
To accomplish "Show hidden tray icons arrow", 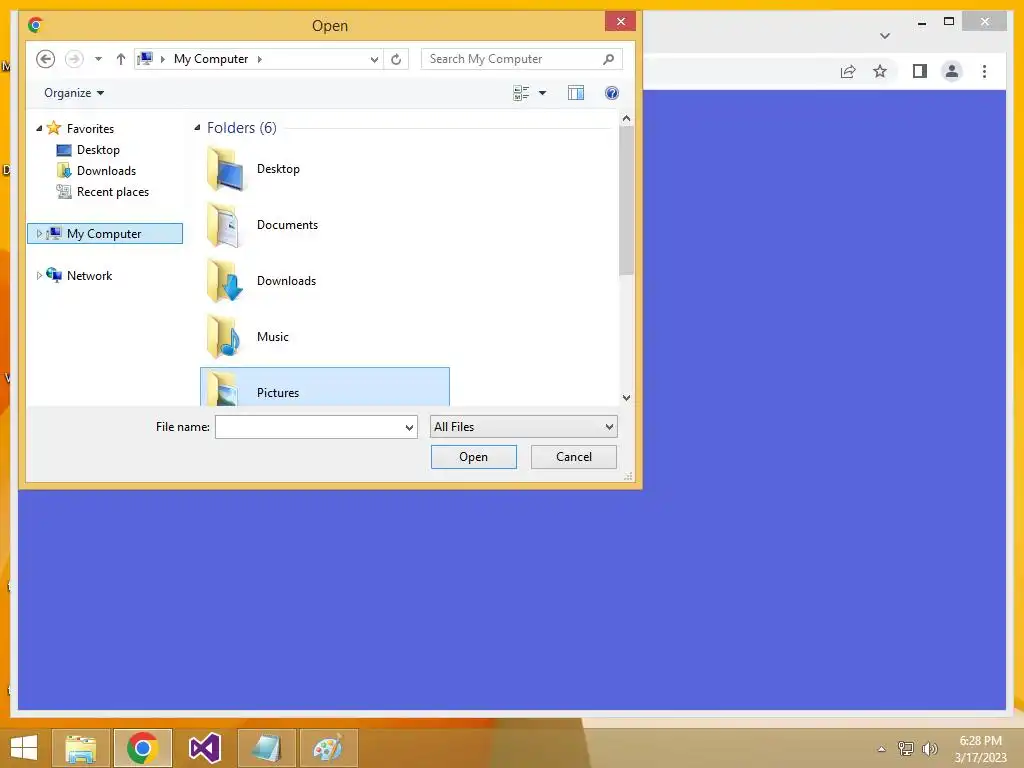I will click(881, 749).
